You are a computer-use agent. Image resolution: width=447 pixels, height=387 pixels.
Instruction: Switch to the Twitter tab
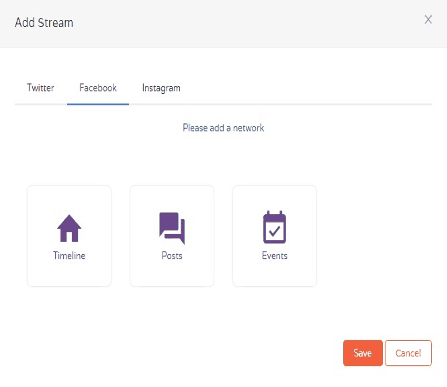[41, 88]
